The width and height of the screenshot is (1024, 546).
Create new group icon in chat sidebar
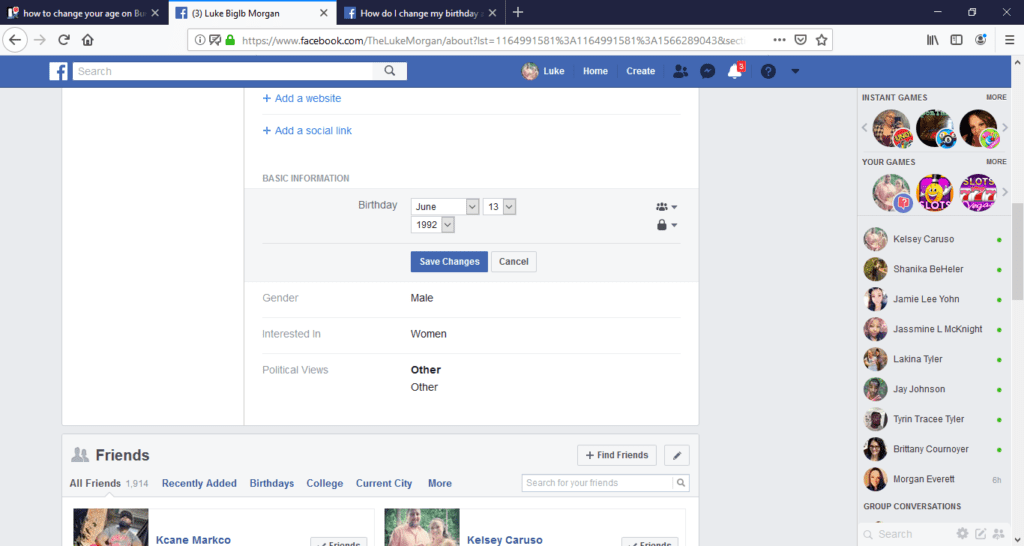click(998, 534)
